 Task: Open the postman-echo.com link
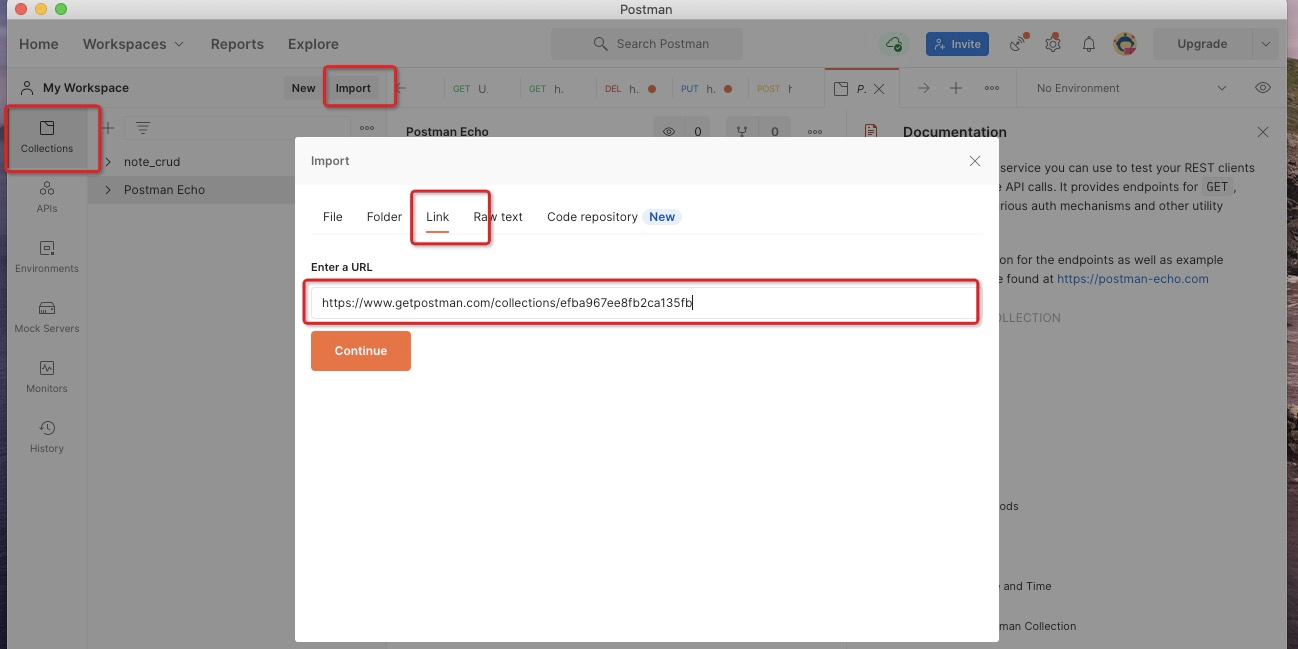(x=1133, y=279)
